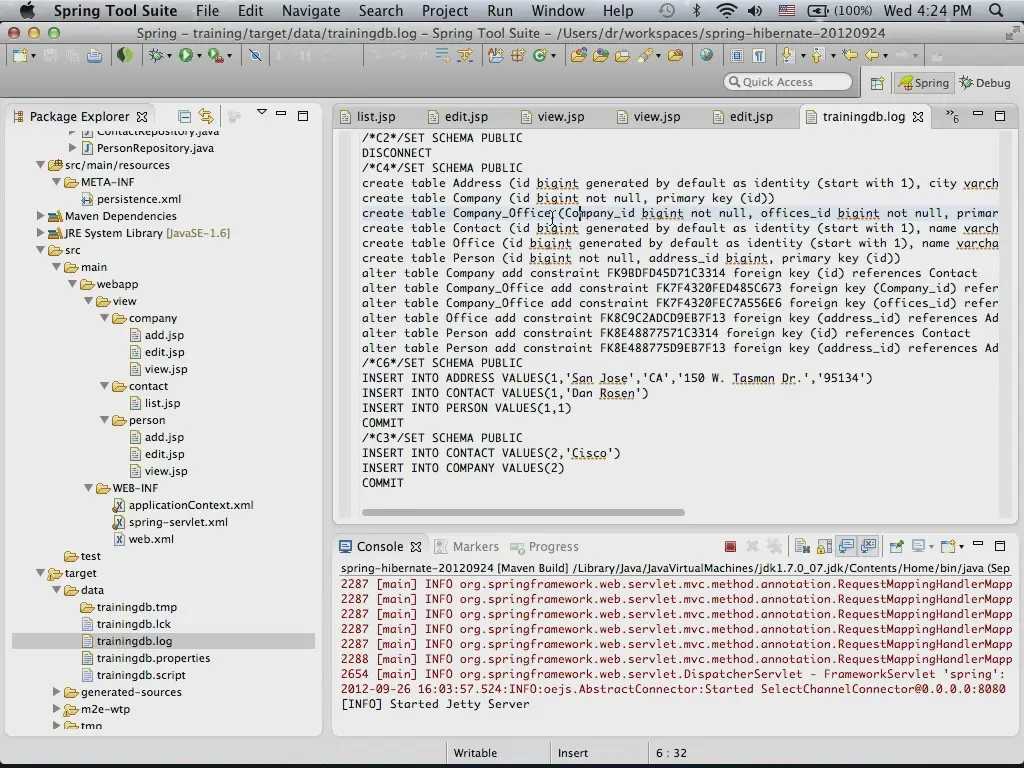Switch to the Markers tab
The image size is (1024, 768).
click(467, 547)
